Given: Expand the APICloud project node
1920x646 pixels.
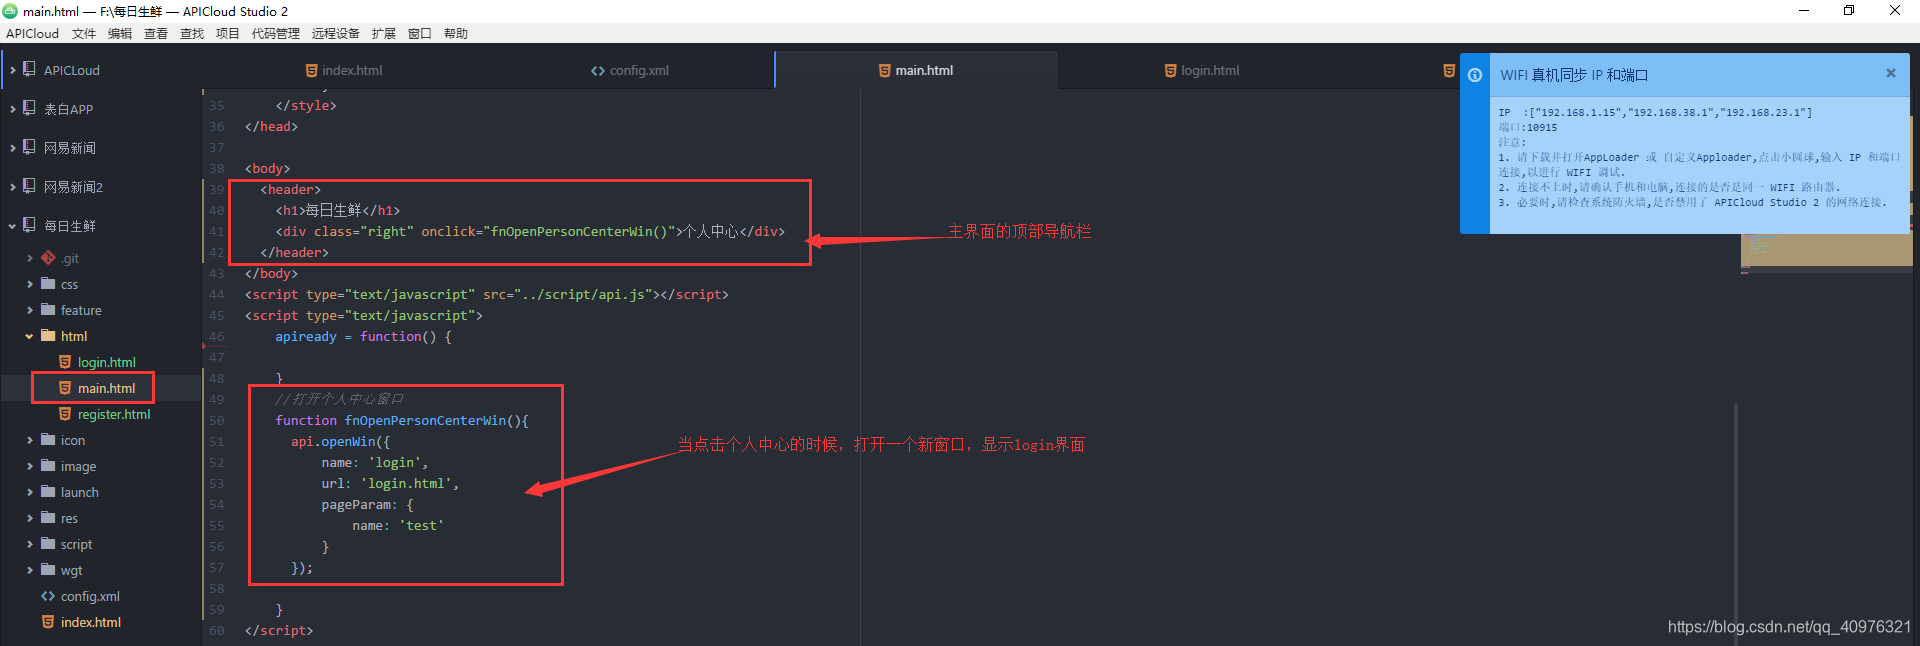Looking at the screenshot, I should [12, 70].
